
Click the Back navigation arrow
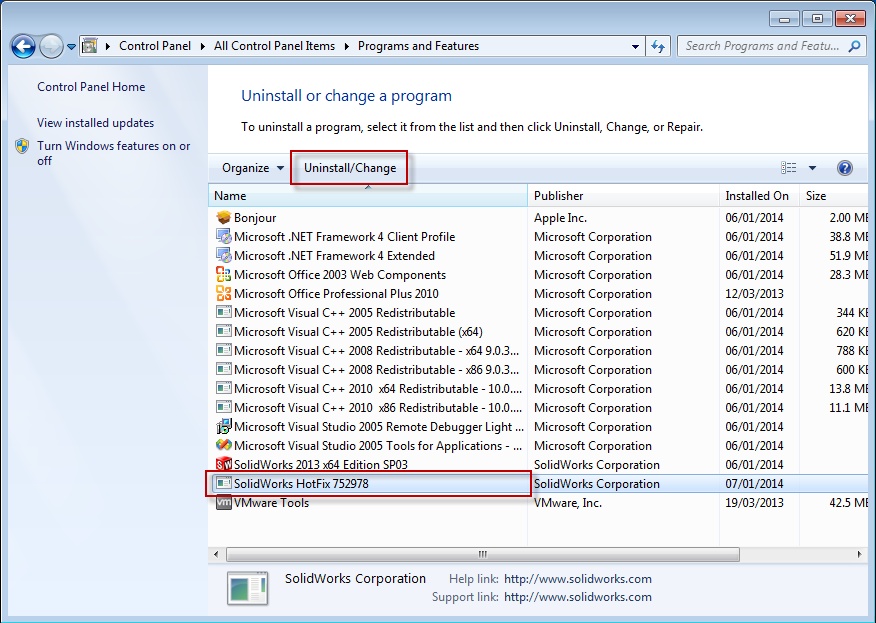pos(23,46)
